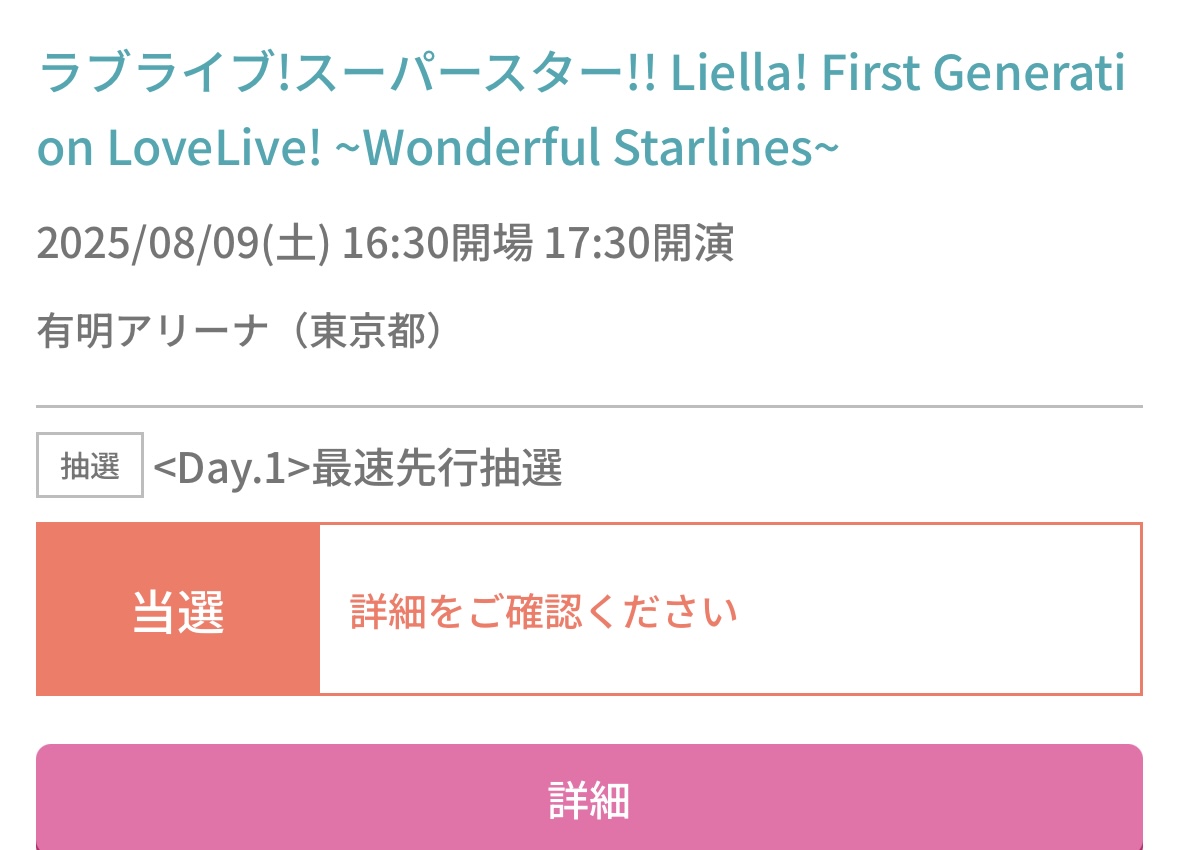The height and width of the screenshot is (850, 1179).
Task: Select the 抽選 lottery badge
Action: (89, 465)
